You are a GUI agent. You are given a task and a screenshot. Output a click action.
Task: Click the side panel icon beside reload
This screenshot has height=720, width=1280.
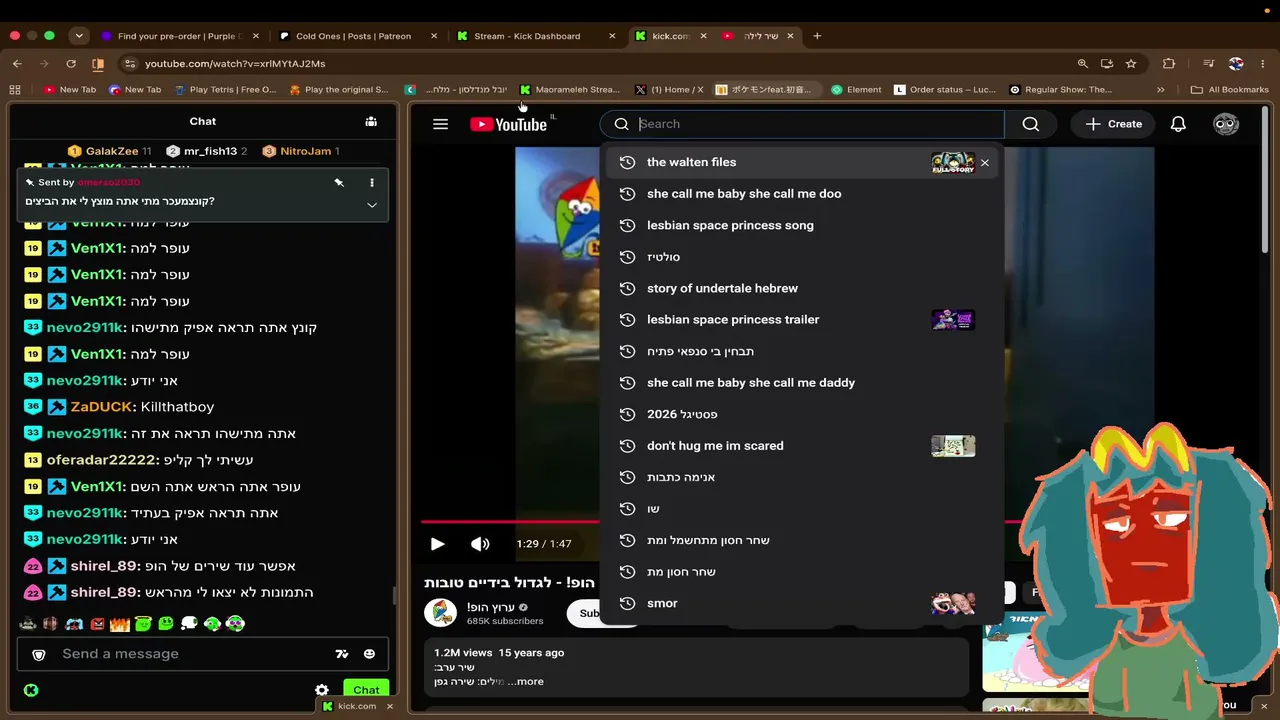(98, 64)
